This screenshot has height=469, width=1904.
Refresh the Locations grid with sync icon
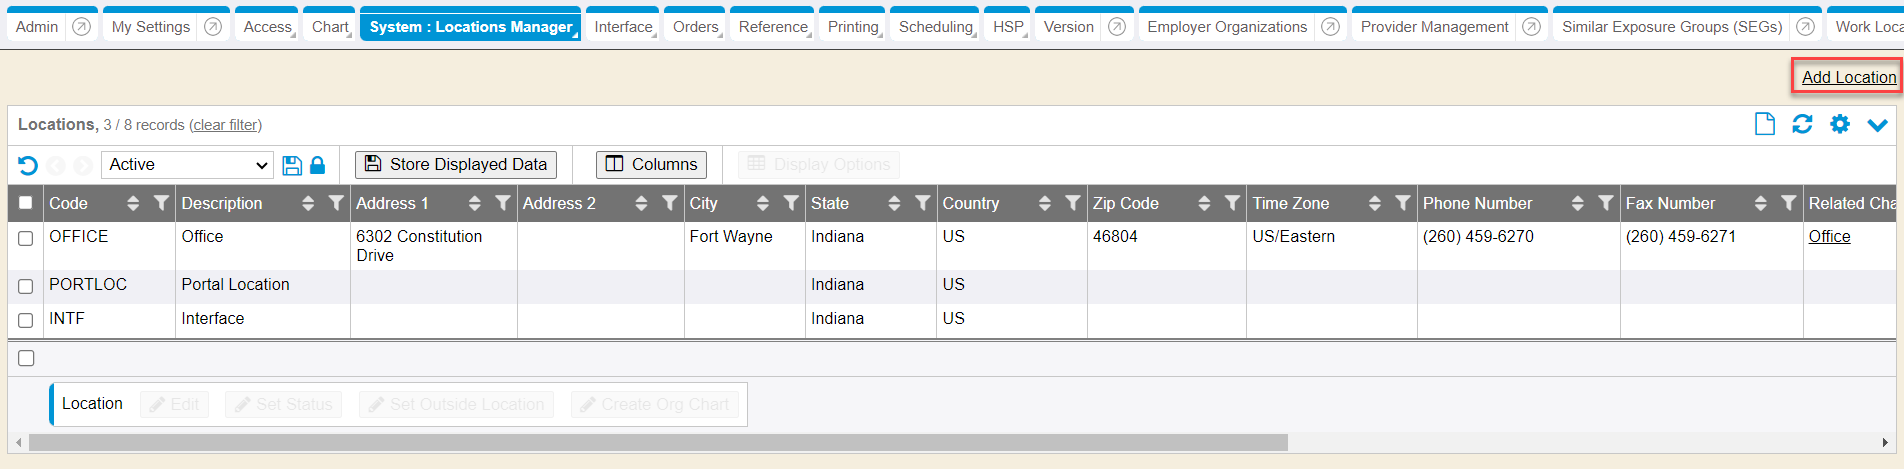tap(1802, 124)
